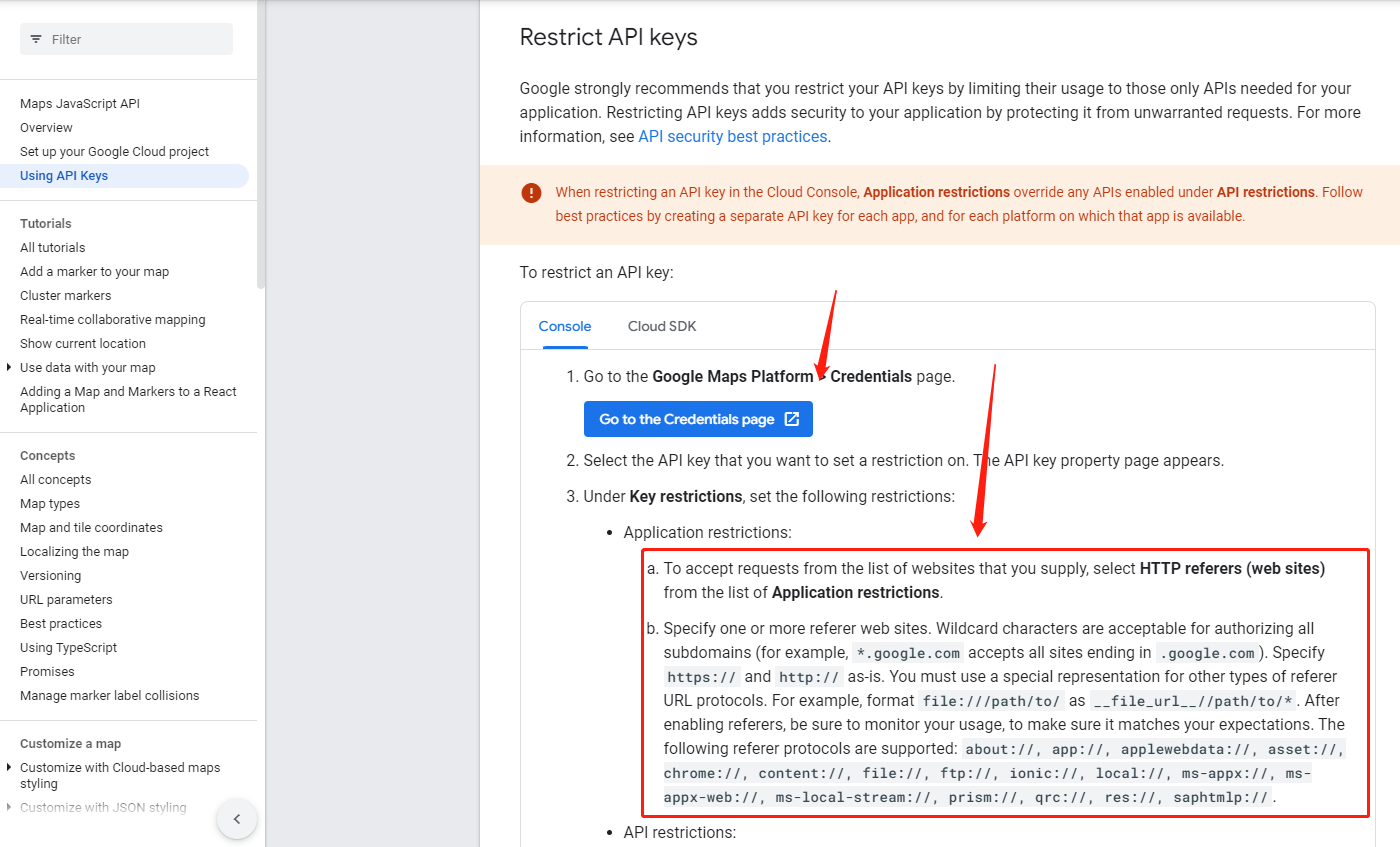The height and width of the screenshot is (847, 1400).
Task: Open 'Using TypeScript' page
Action: (x=69, y=647)
